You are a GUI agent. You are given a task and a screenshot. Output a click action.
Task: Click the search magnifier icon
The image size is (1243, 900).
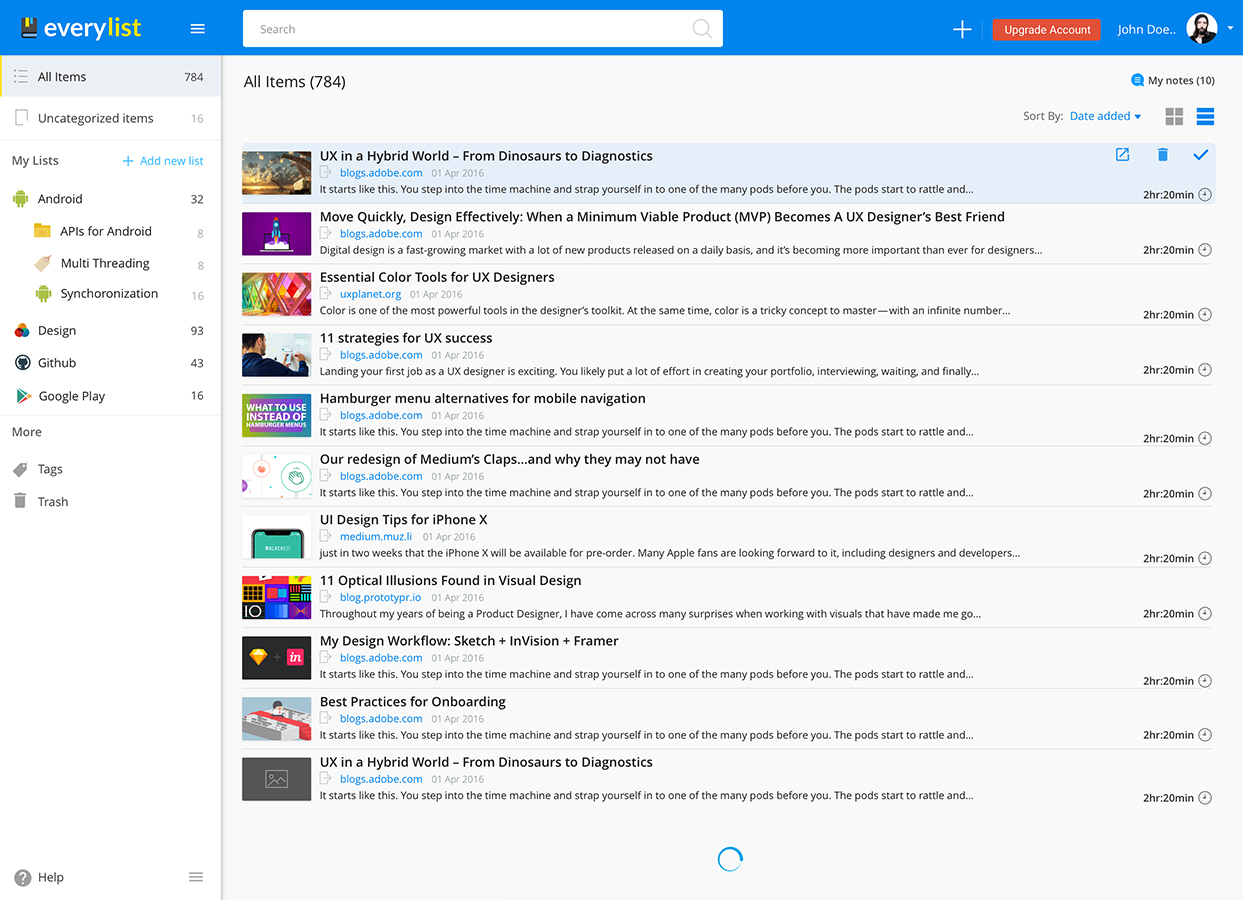point(702,29)
